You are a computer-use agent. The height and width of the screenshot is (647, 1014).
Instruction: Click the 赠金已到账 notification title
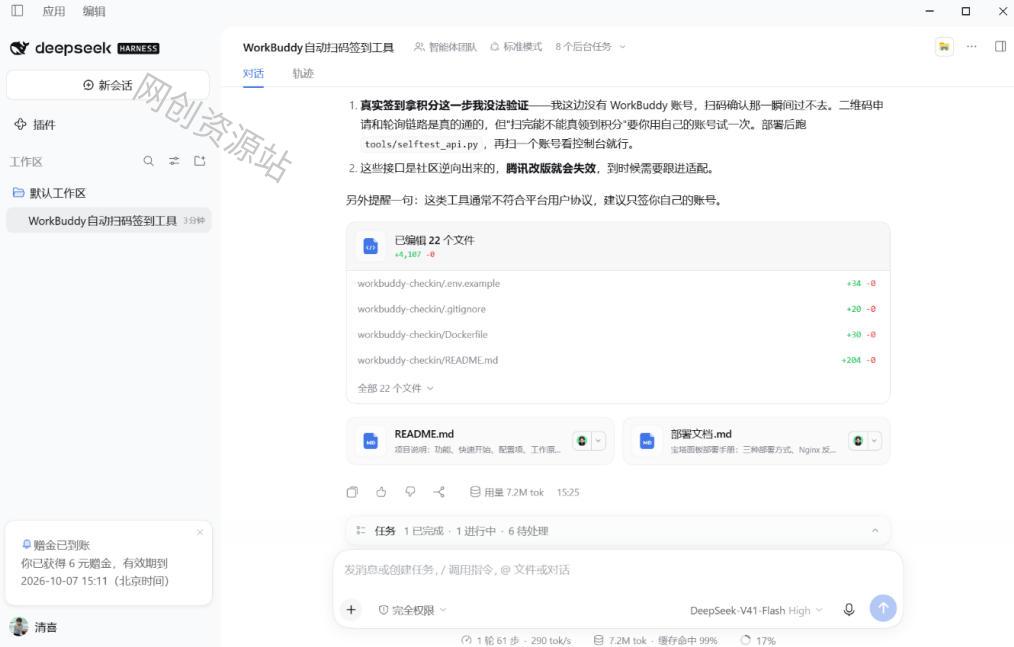61,545
